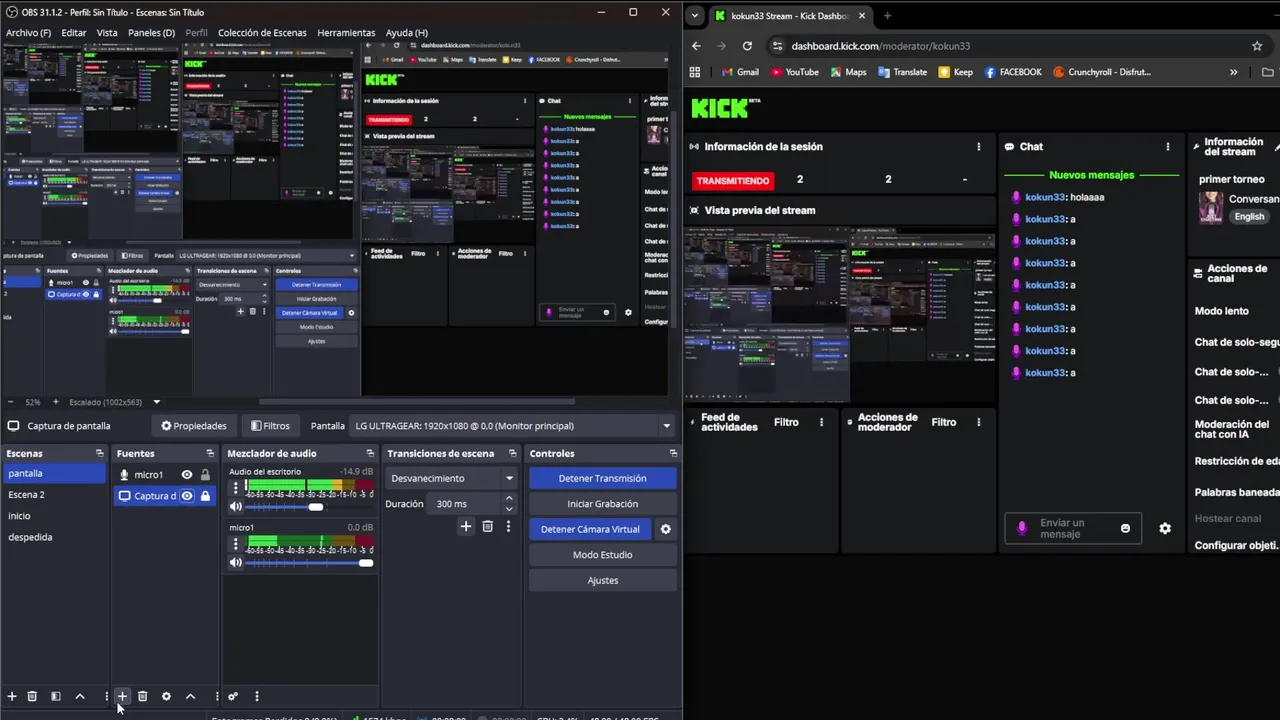Move the selected source up in Fuentes

pyautogui.click(x=190, y=696)
